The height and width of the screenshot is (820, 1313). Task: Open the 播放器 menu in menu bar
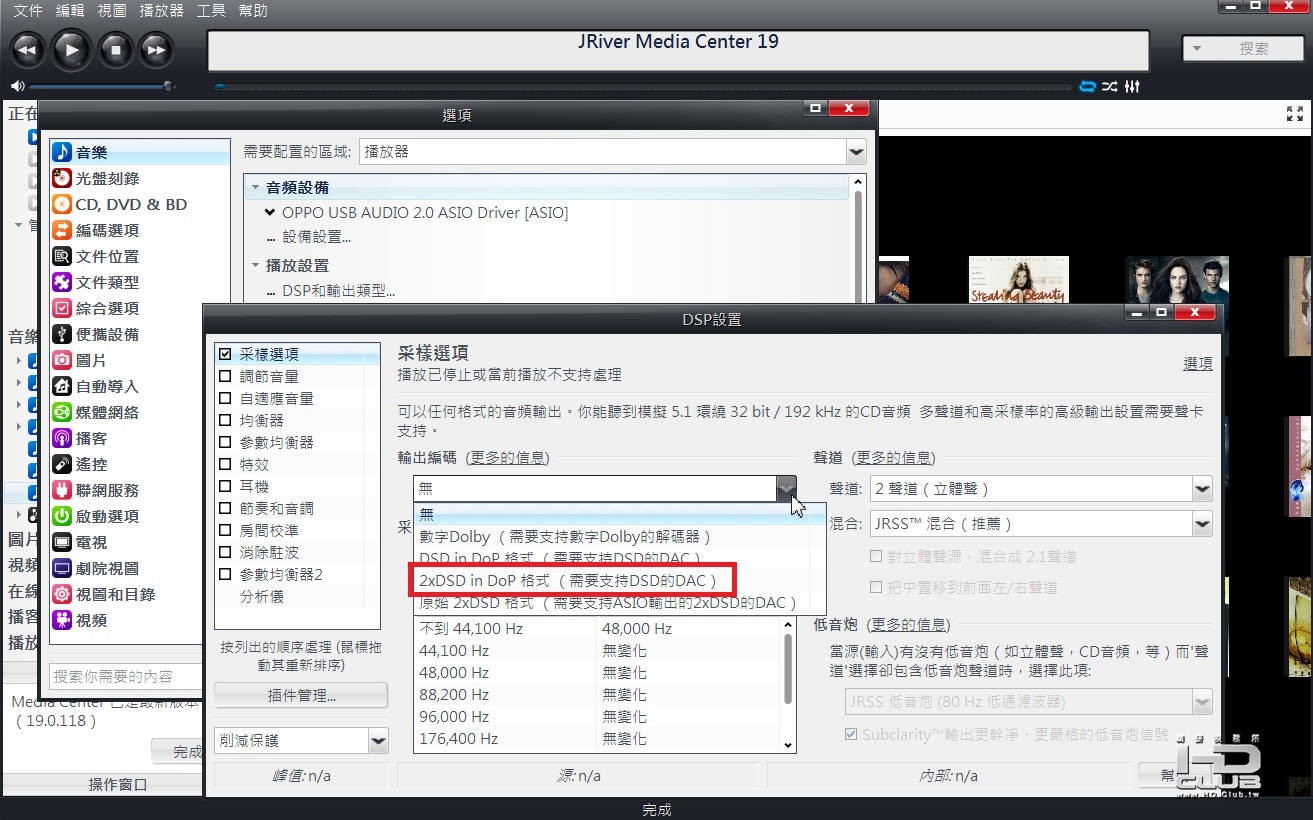tap(161, 11)
